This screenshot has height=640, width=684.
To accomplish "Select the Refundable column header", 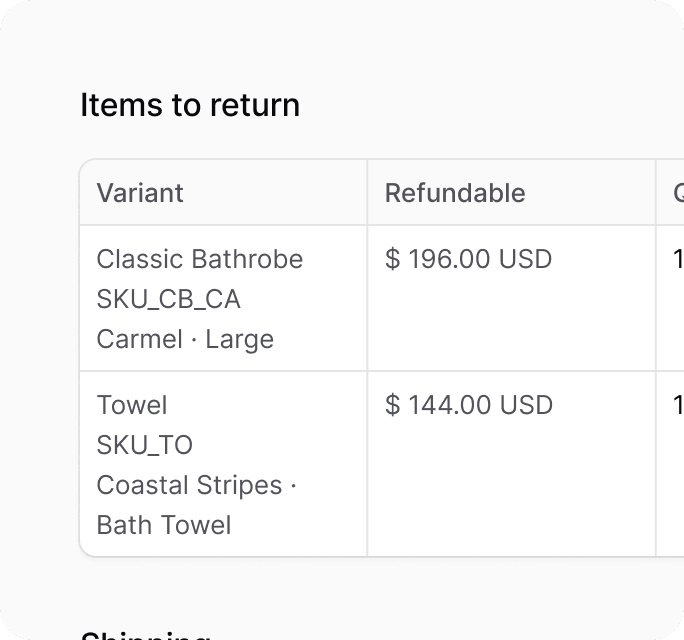I will pos(455,193).
